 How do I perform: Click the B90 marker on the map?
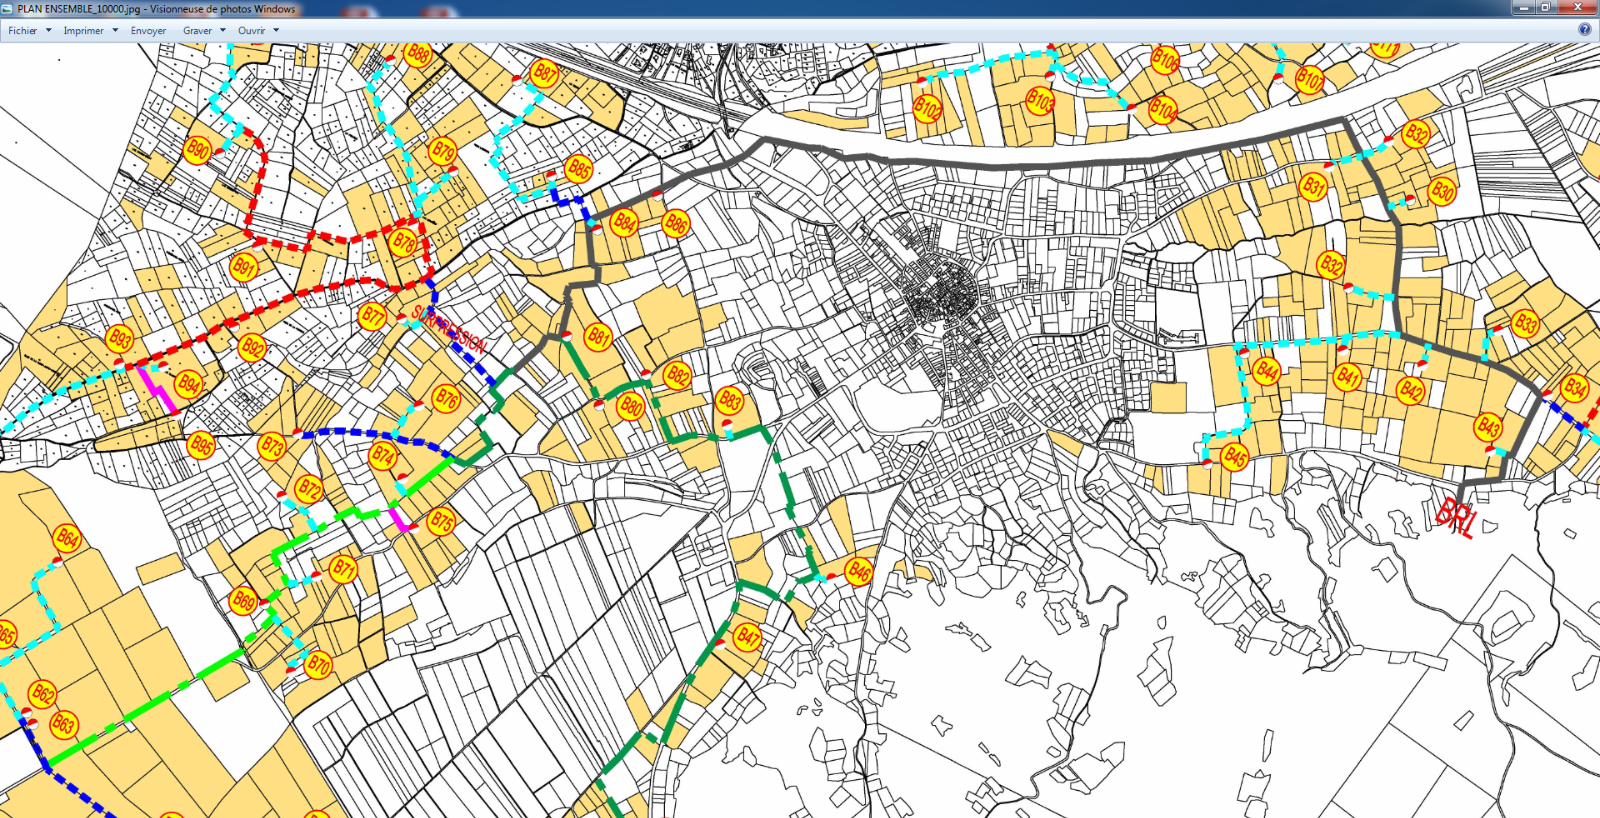point(198,150)
